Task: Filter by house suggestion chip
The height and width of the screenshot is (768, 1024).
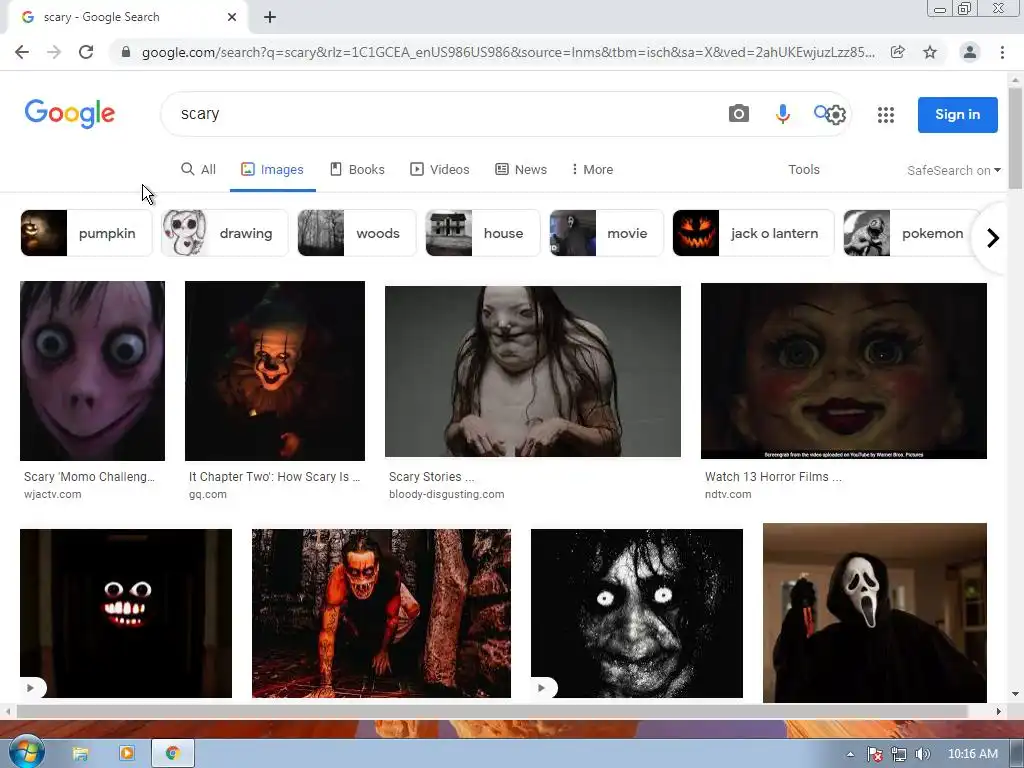Action: 483,233
